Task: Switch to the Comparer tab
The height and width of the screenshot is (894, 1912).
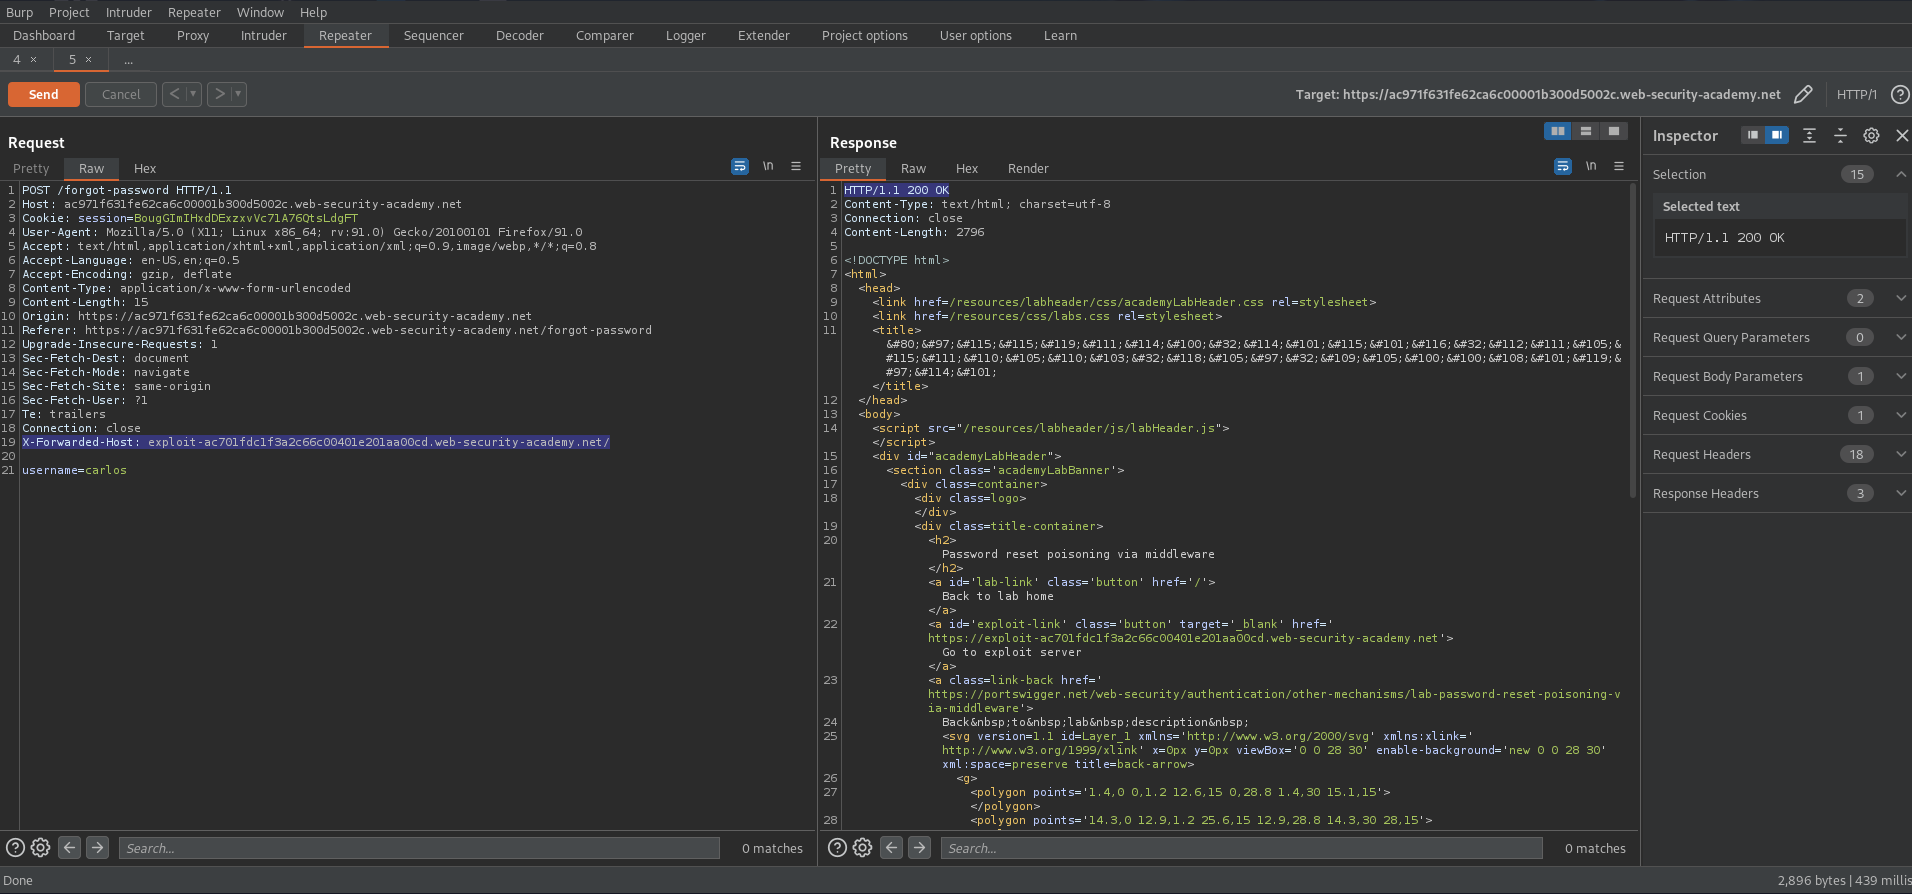Action: tap(605, 35)
